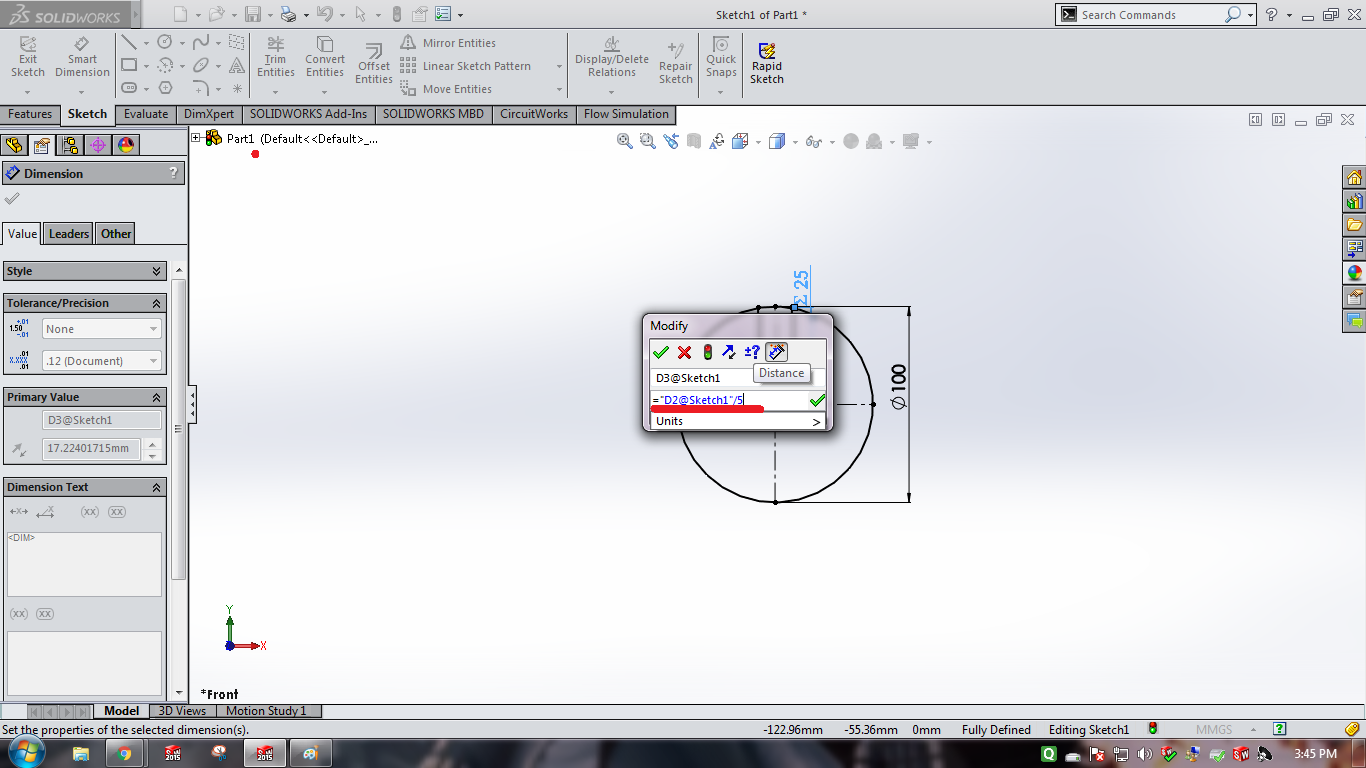1366x768 pixels.
Task: Open the Motion Study 1 tab
Action: pos(266,711)
